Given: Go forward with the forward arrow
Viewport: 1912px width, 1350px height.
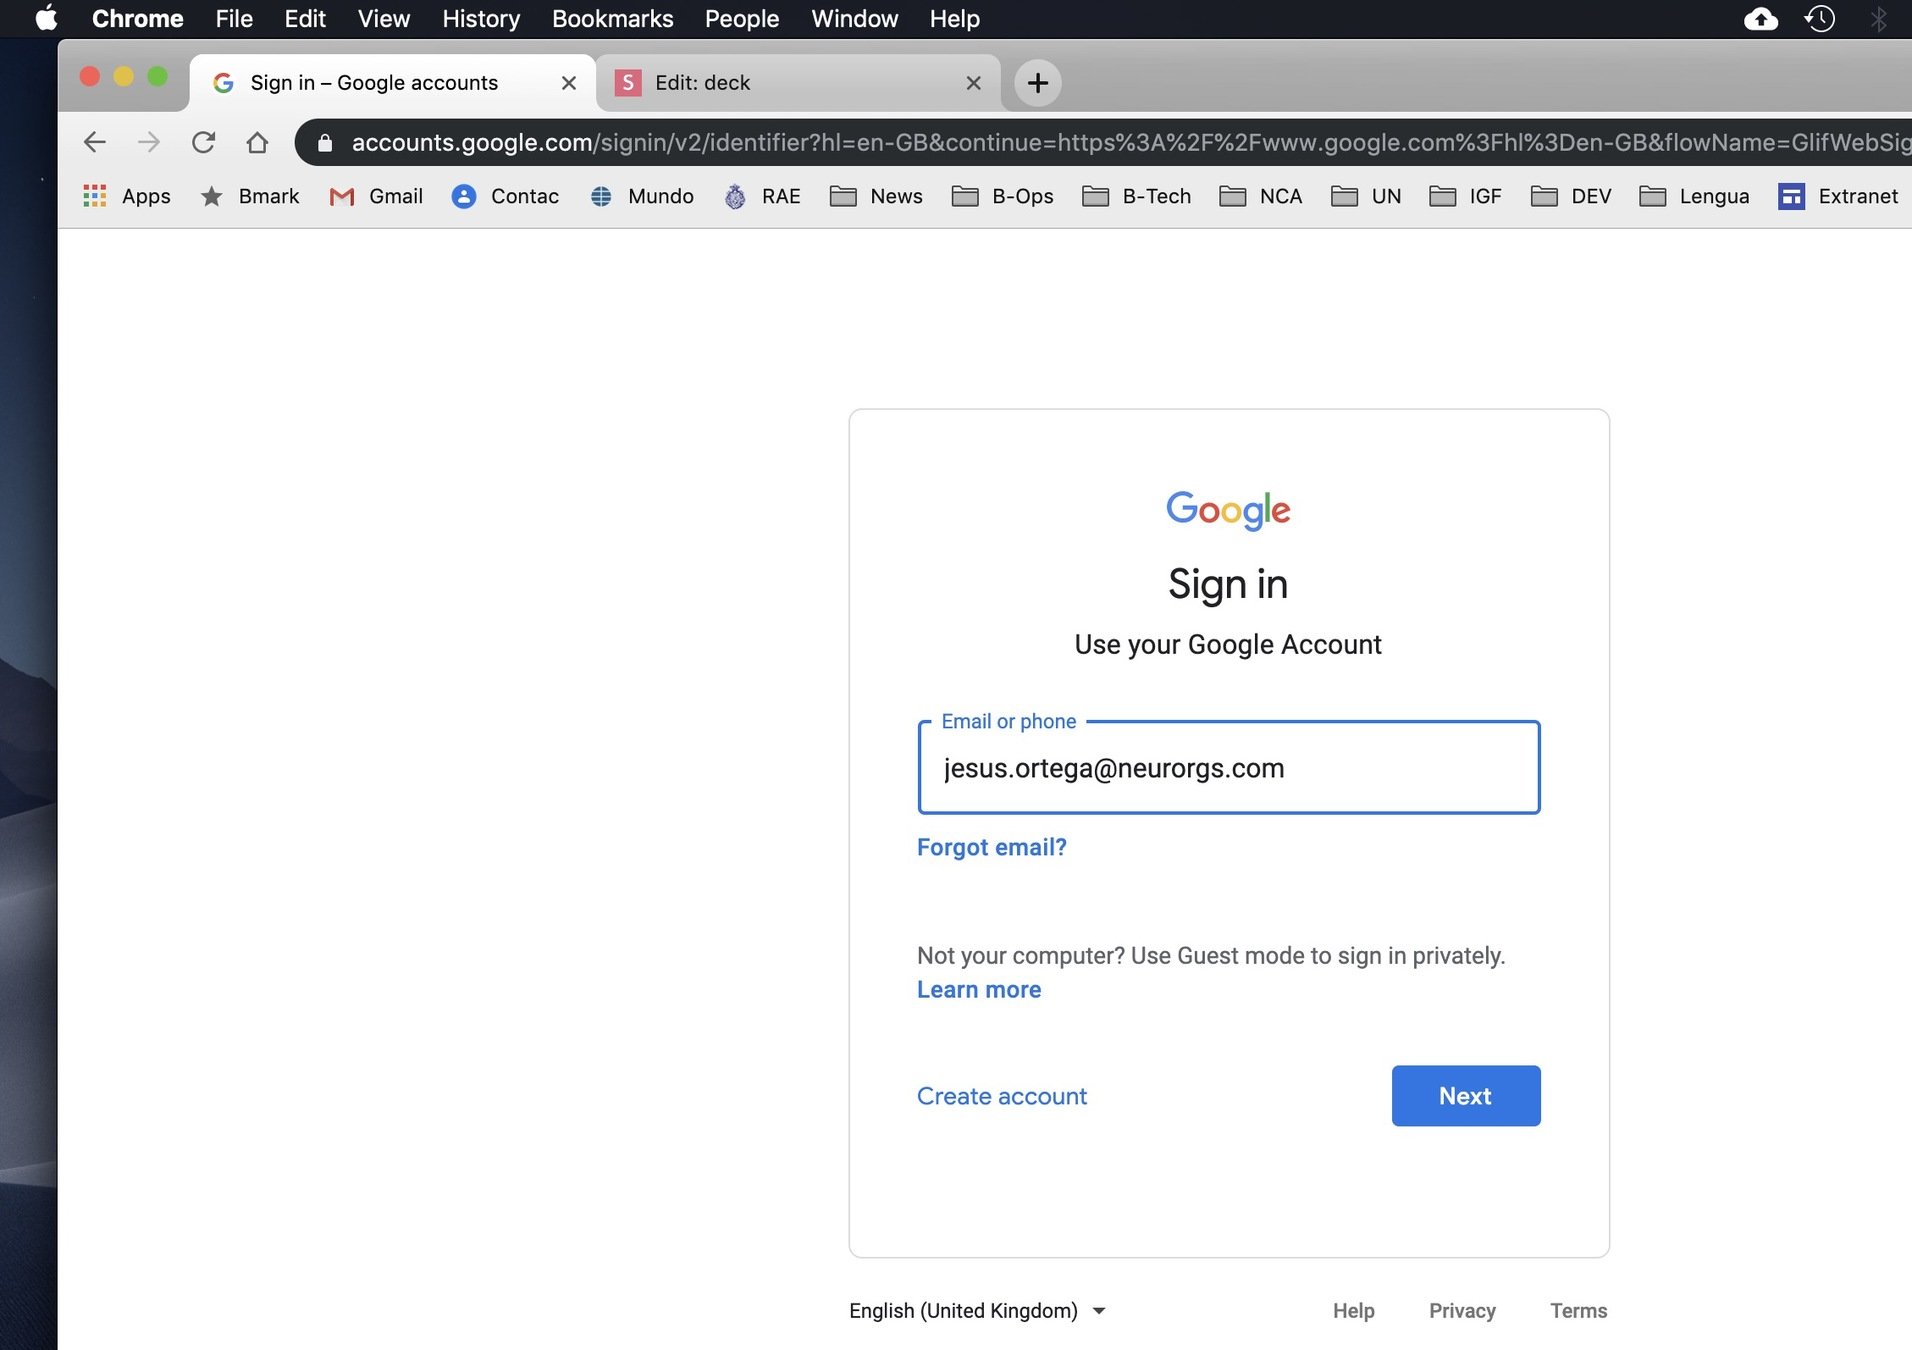Looking at the screenshot, I should click(149, 142).
